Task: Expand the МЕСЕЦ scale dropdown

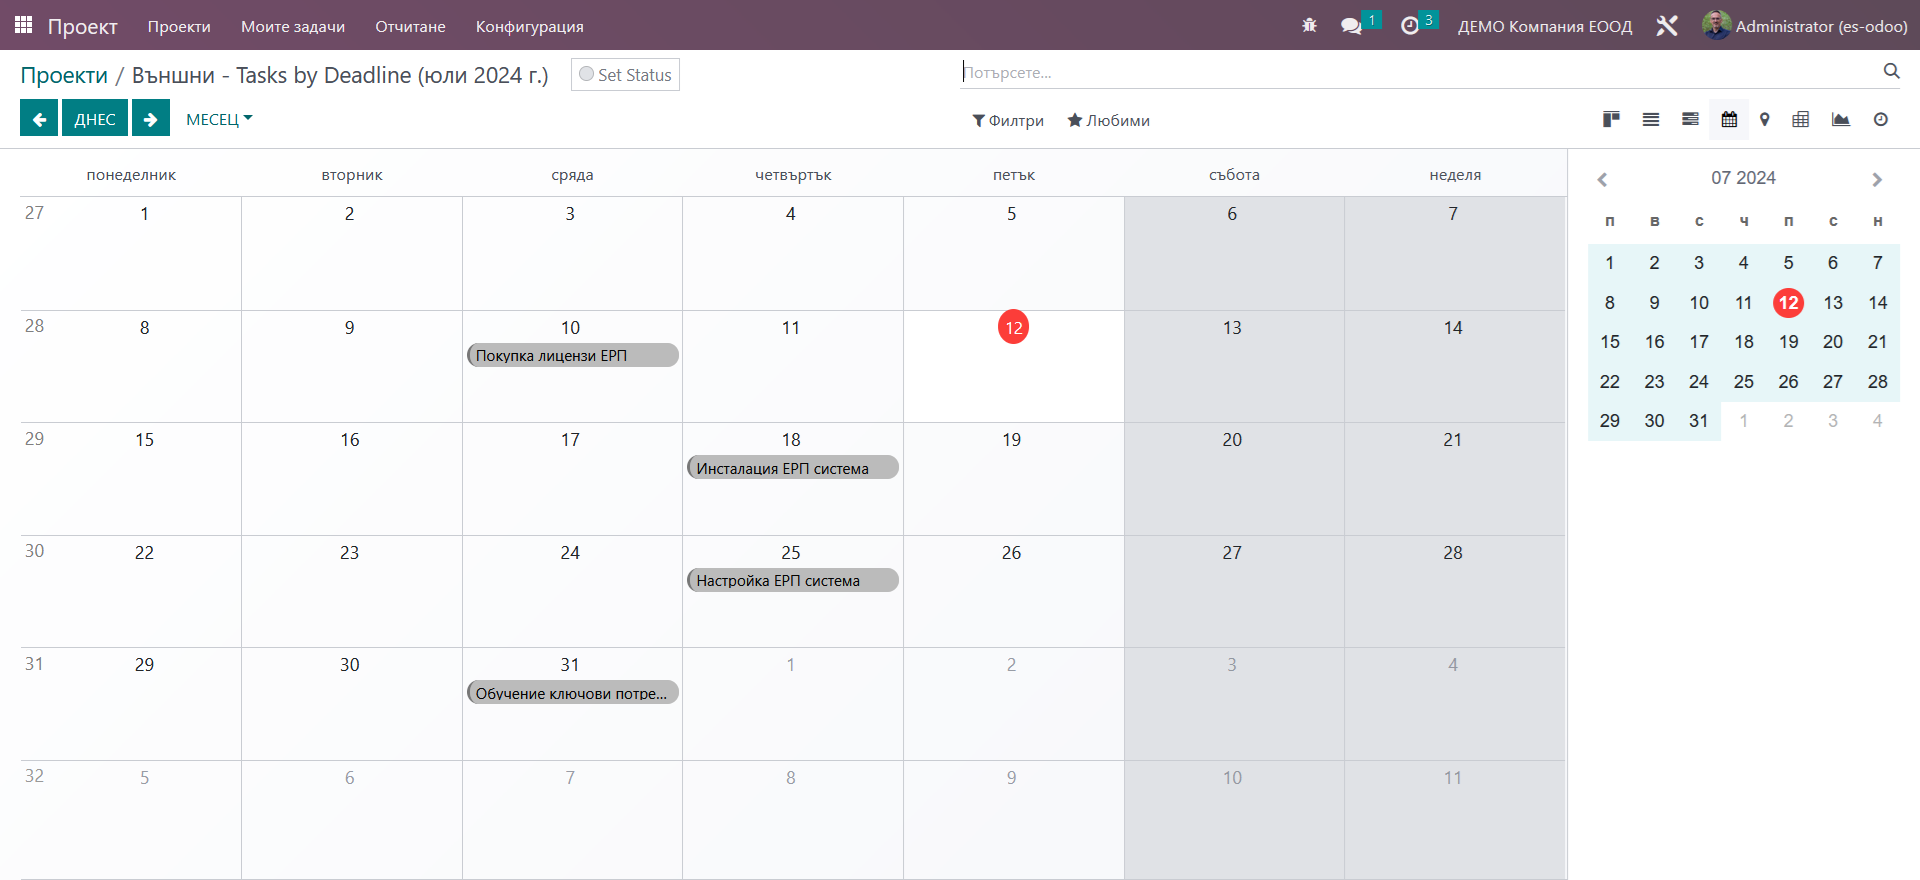Action: 219,119
